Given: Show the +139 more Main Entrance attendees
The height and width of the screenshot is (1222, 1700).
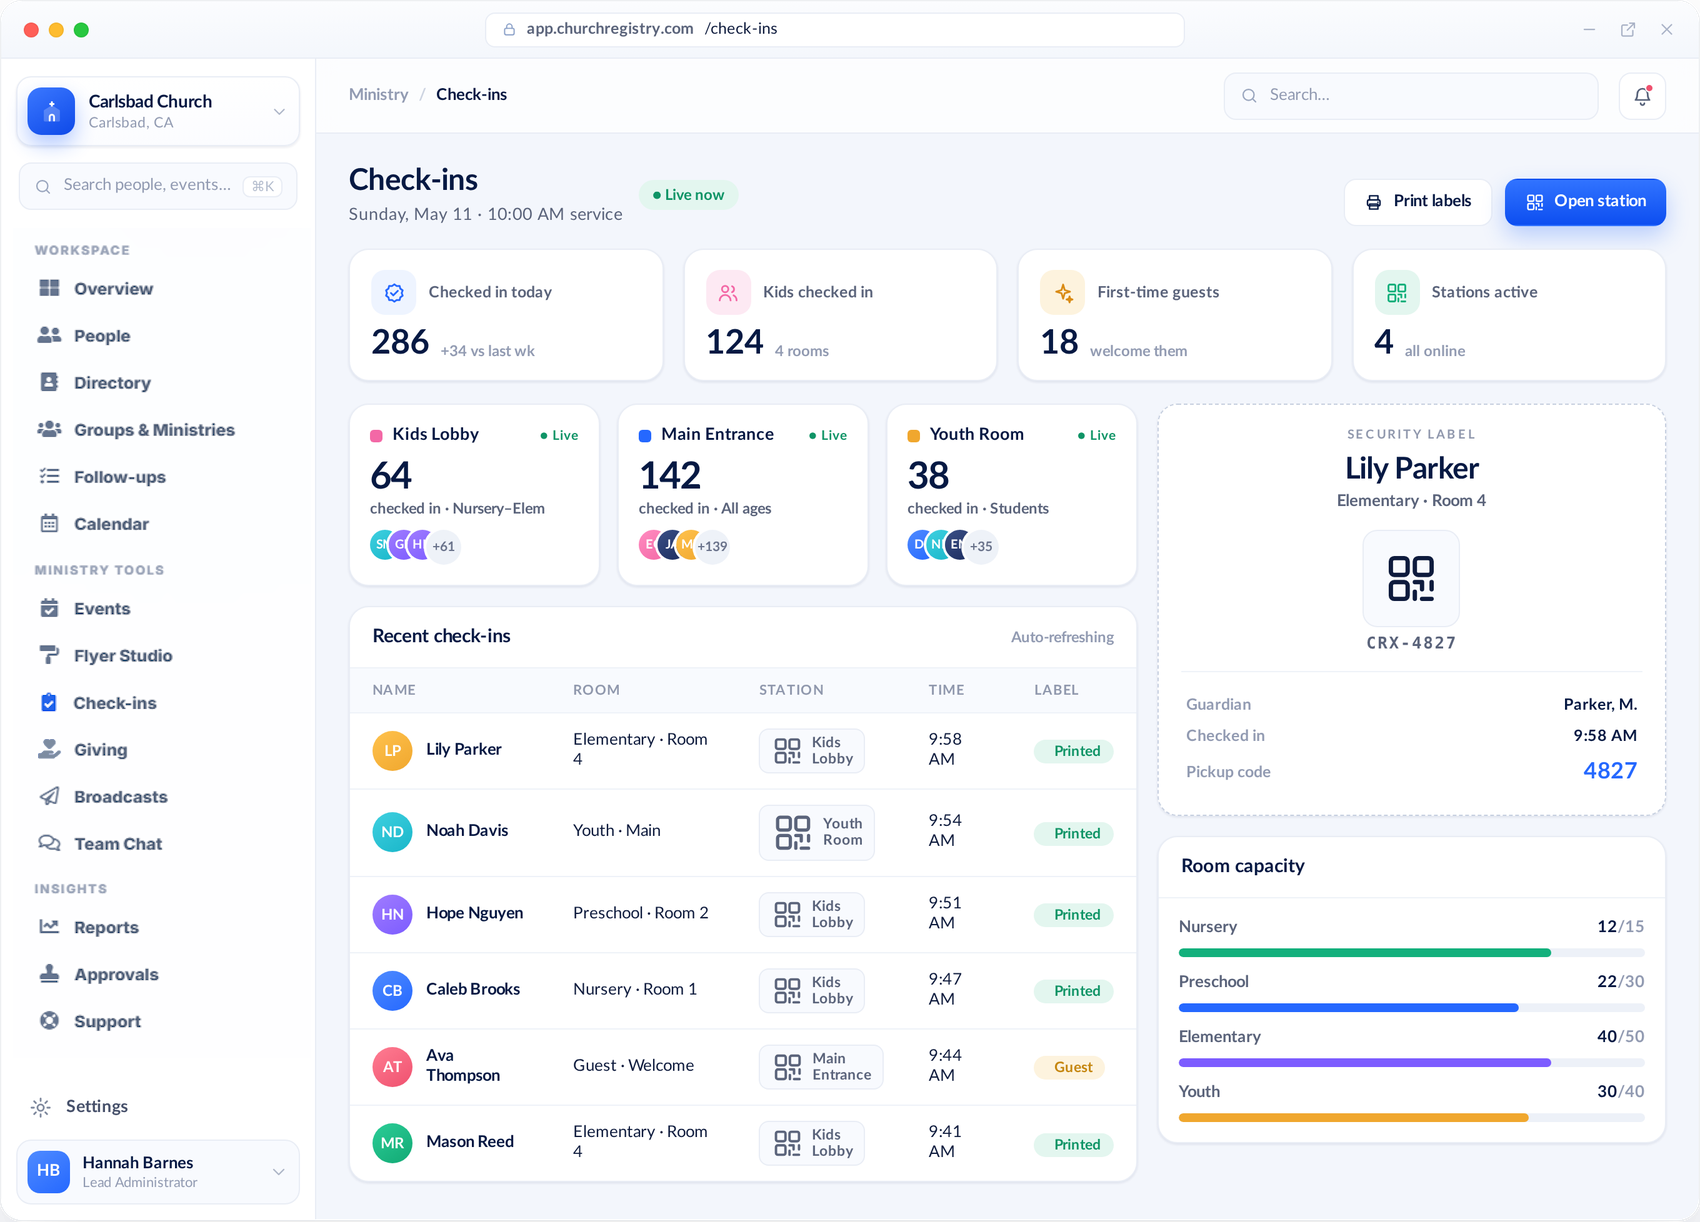Looking at the screenshot, I should pos(712,546).
